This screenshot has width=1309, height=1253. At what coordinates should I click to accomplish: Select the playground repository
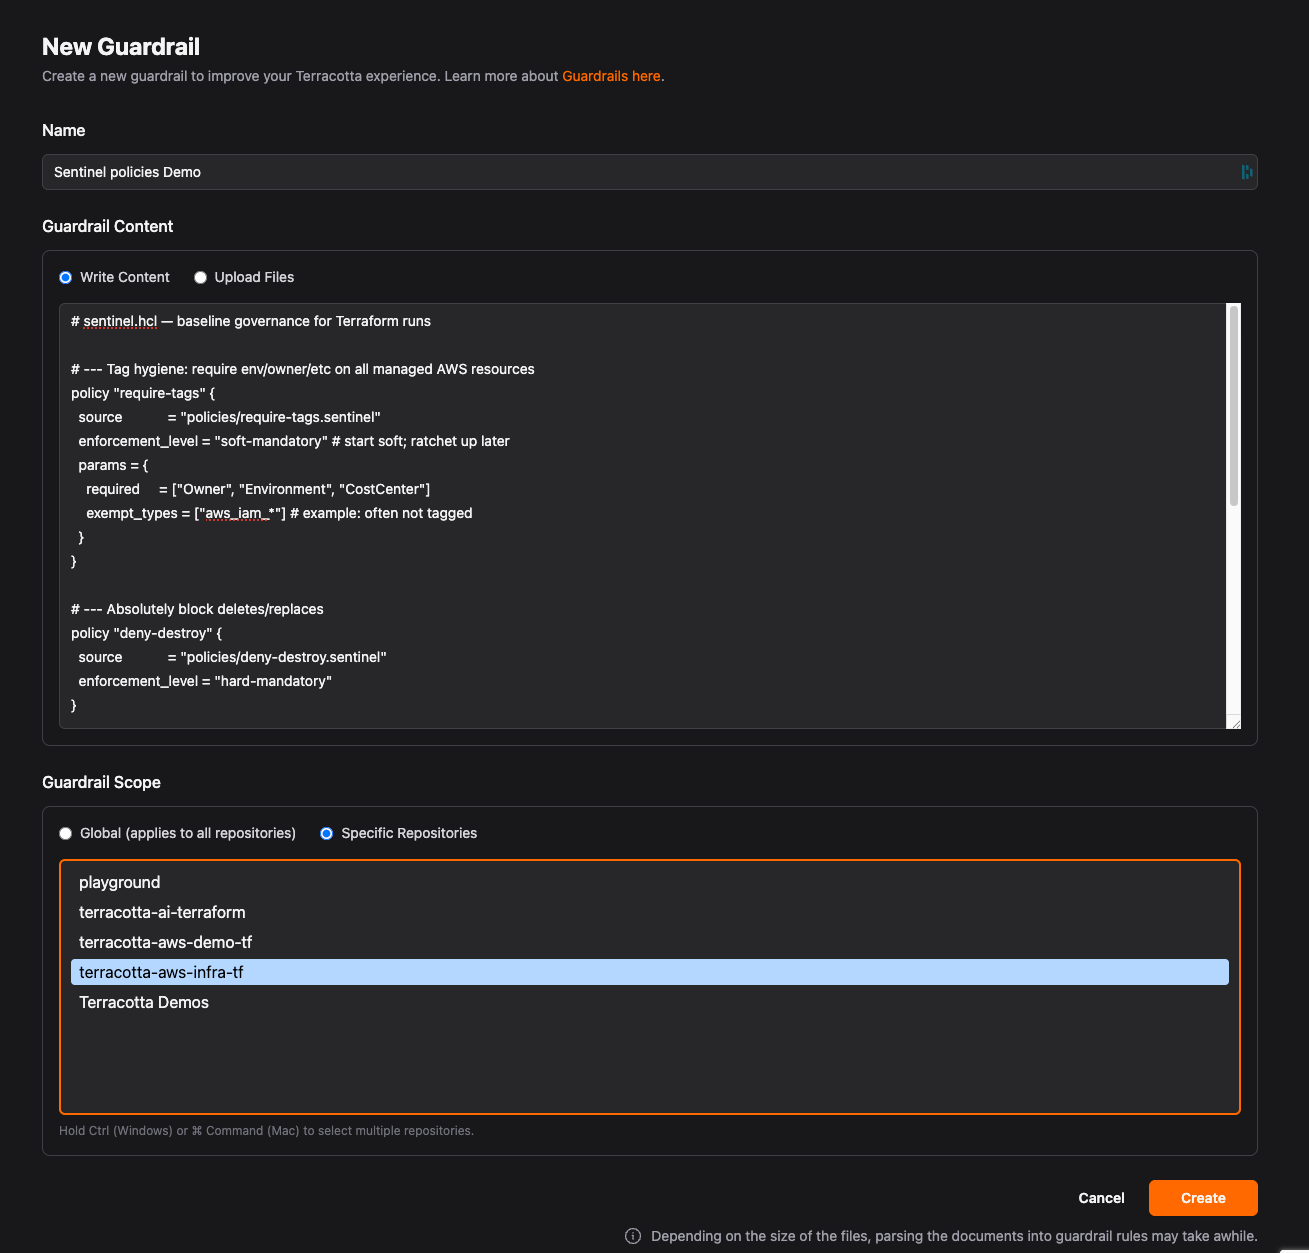120,882
